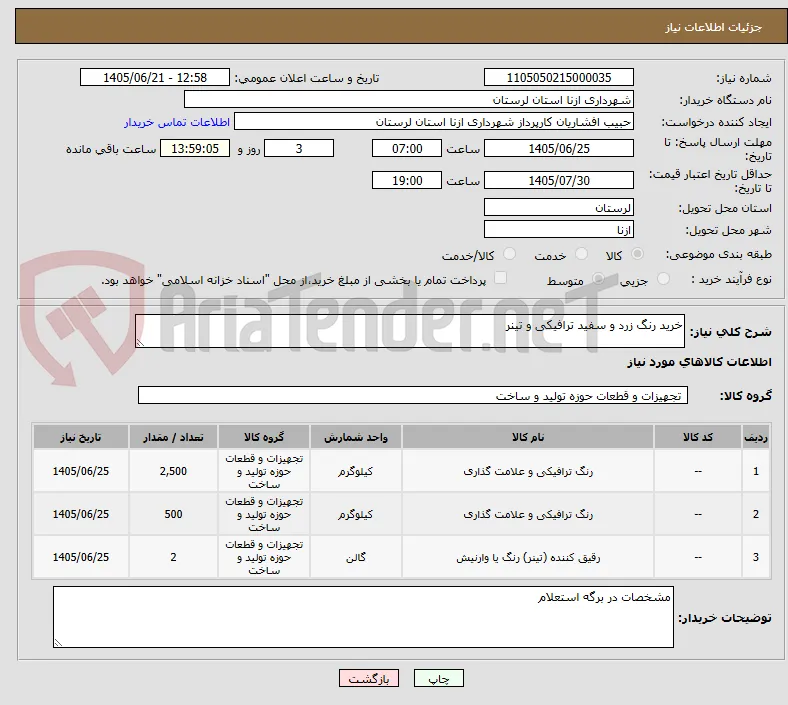Click the چاپ (print) button
Screen dimensions: 788x705
point(438,678)
